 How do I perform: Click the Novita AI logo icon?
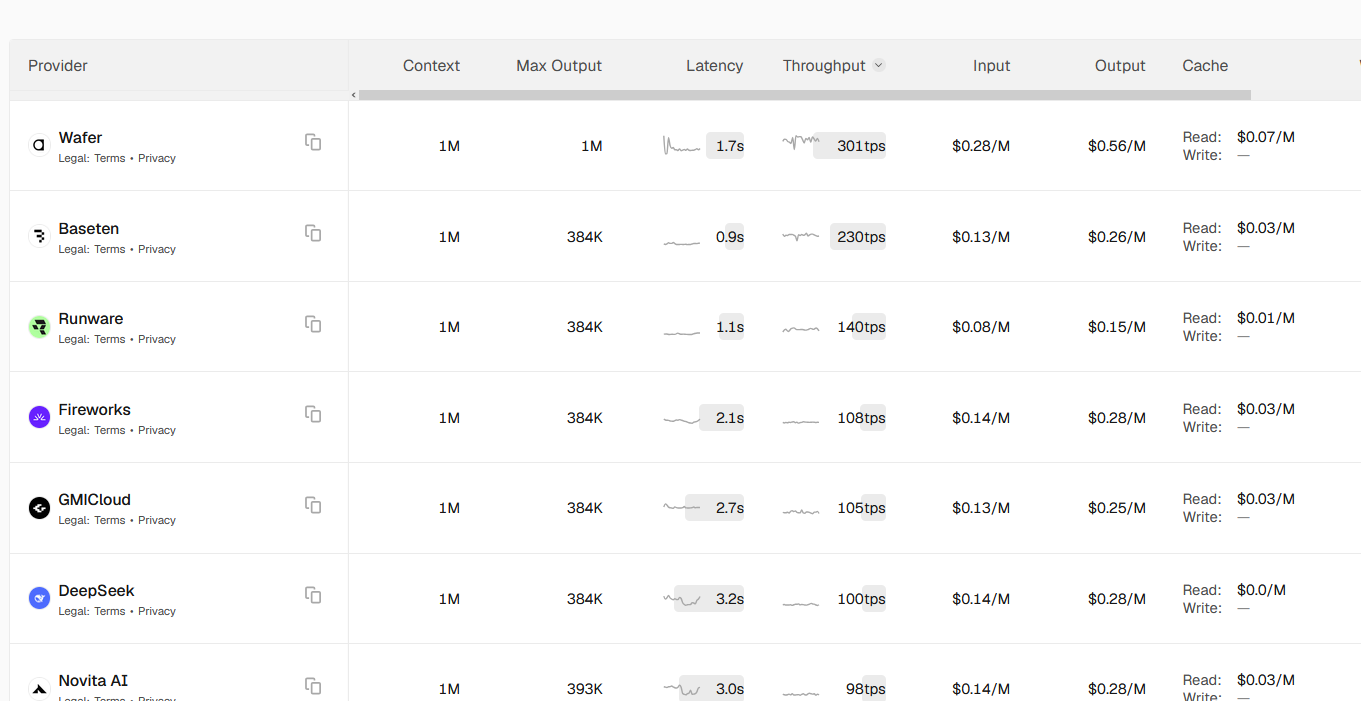tap(39, 689)
